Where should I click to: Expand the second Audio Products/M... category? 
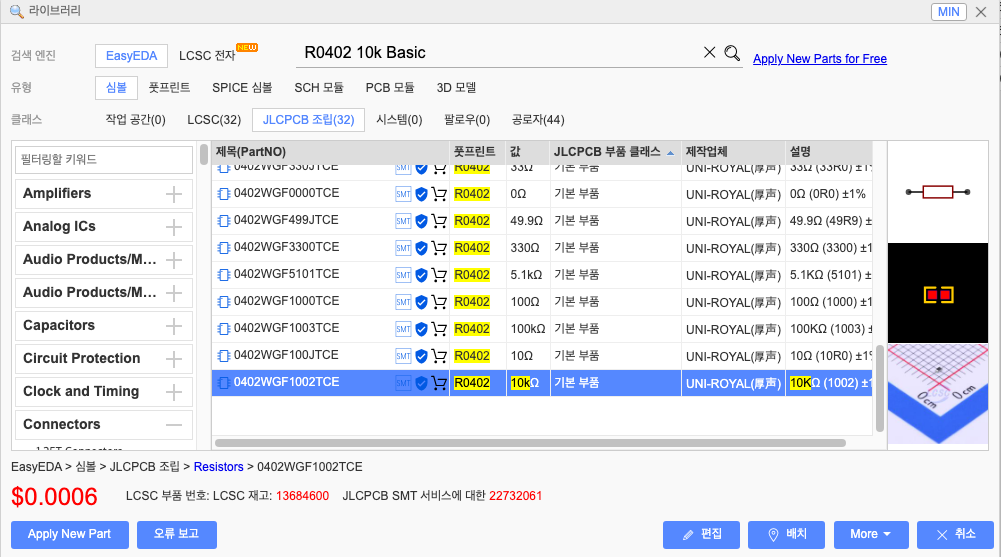point(174,293)
